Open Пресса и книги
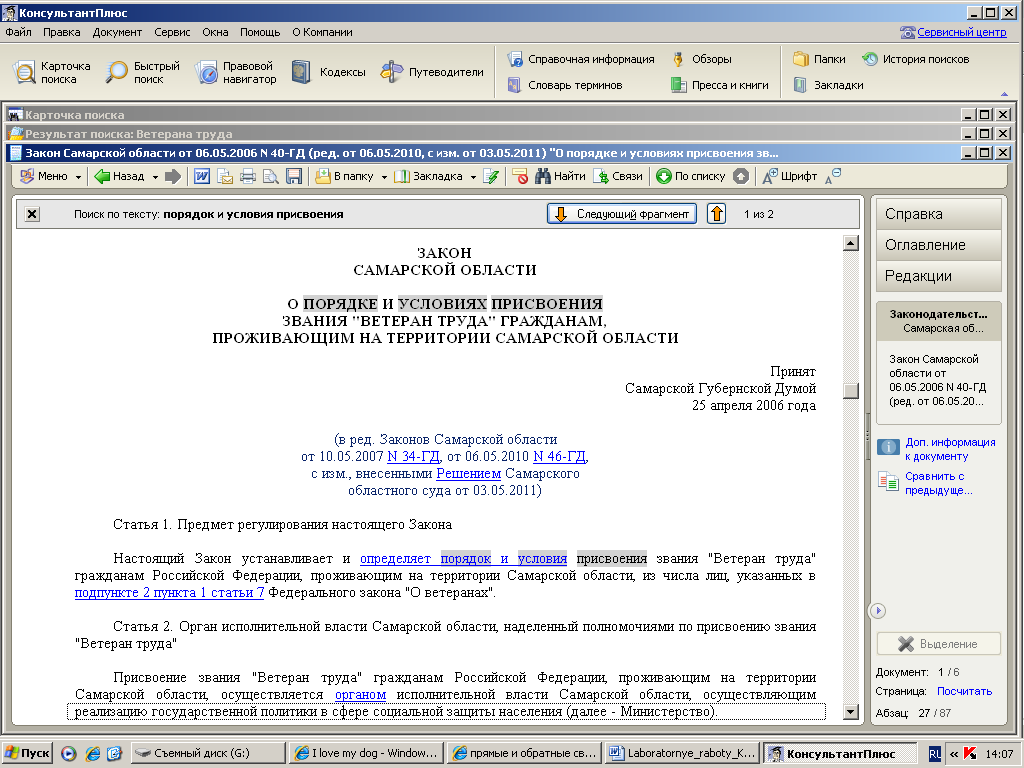 click(x=720, y=85)
